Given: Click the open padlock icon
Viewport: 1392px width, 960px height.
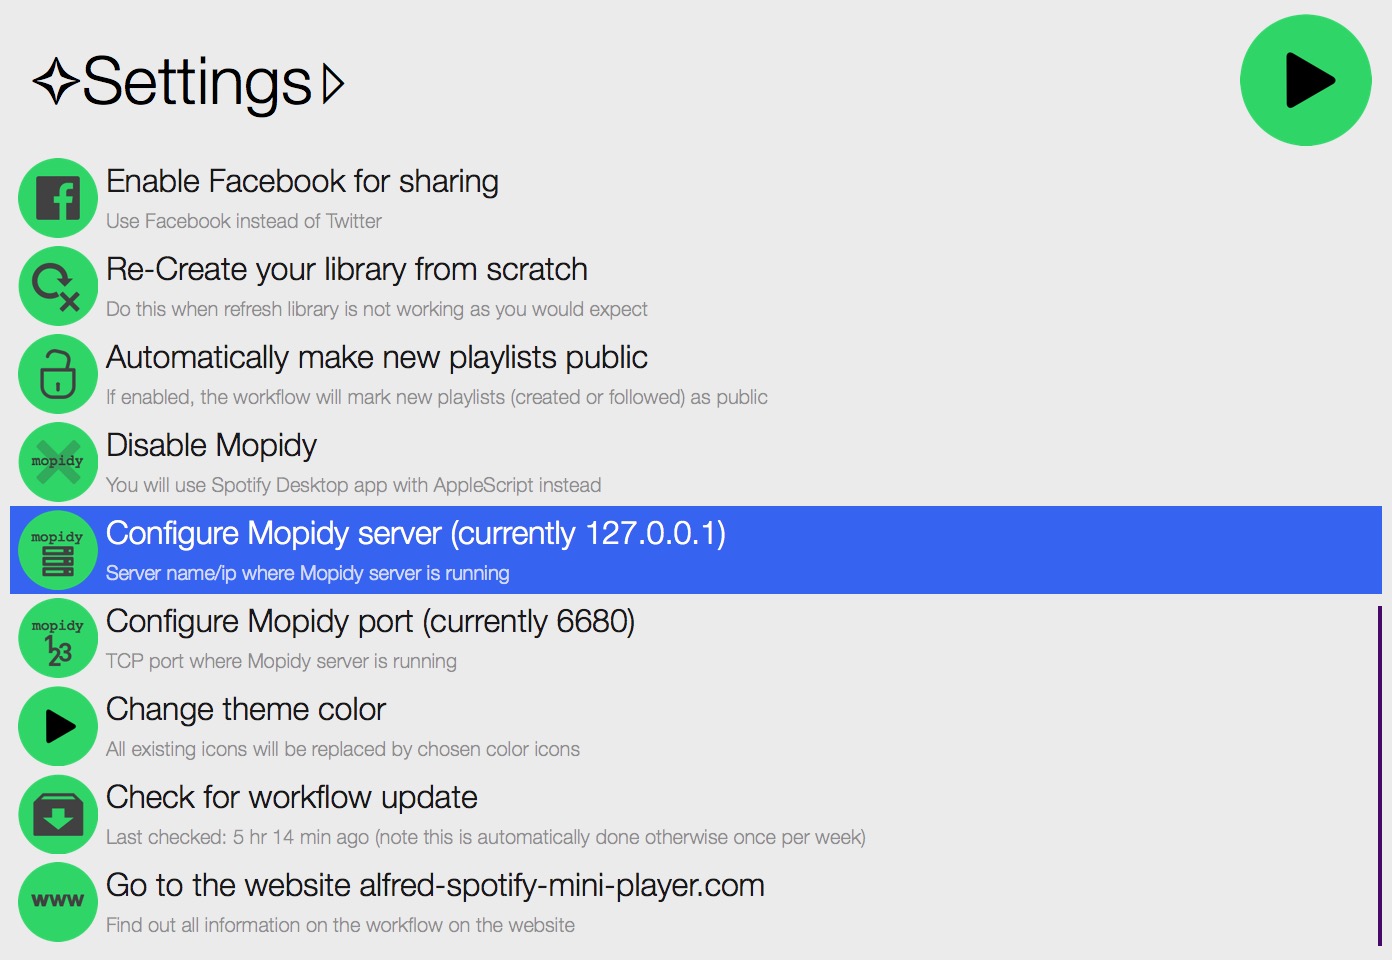Looking at the screenshot, I should (58, 374).
